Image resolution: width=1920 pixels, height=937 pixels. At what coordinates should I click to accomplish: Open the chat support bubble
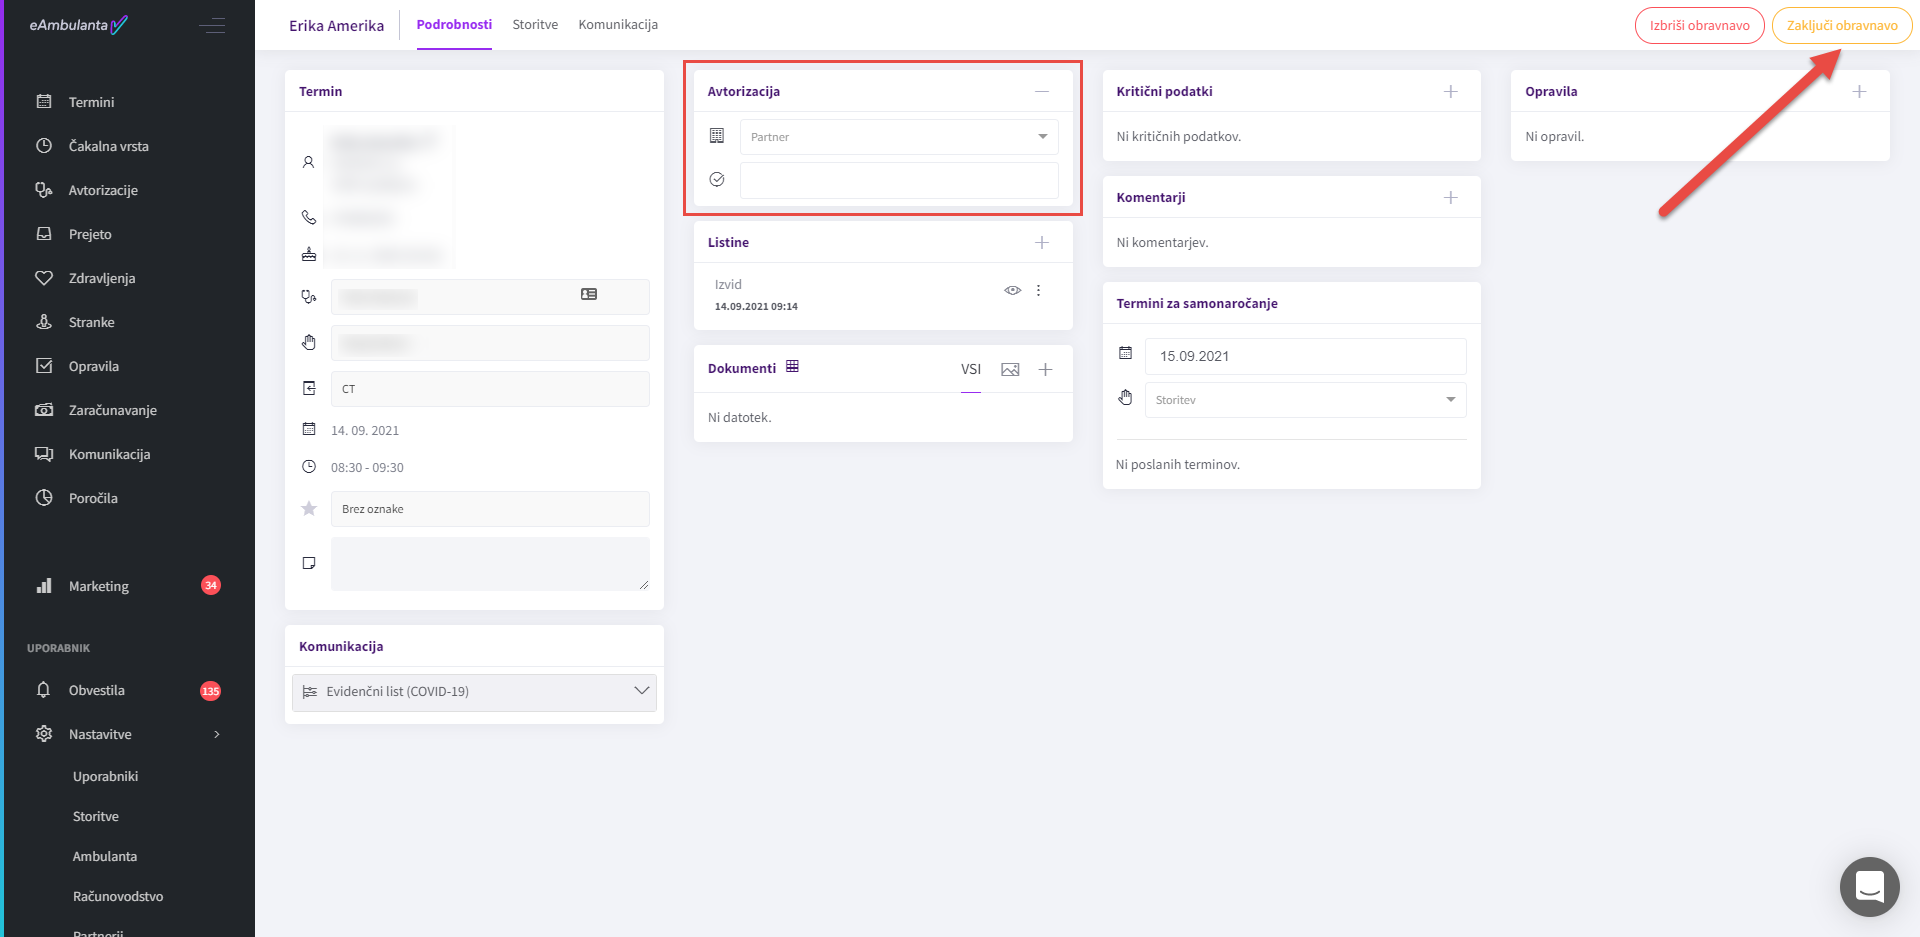1868,886
